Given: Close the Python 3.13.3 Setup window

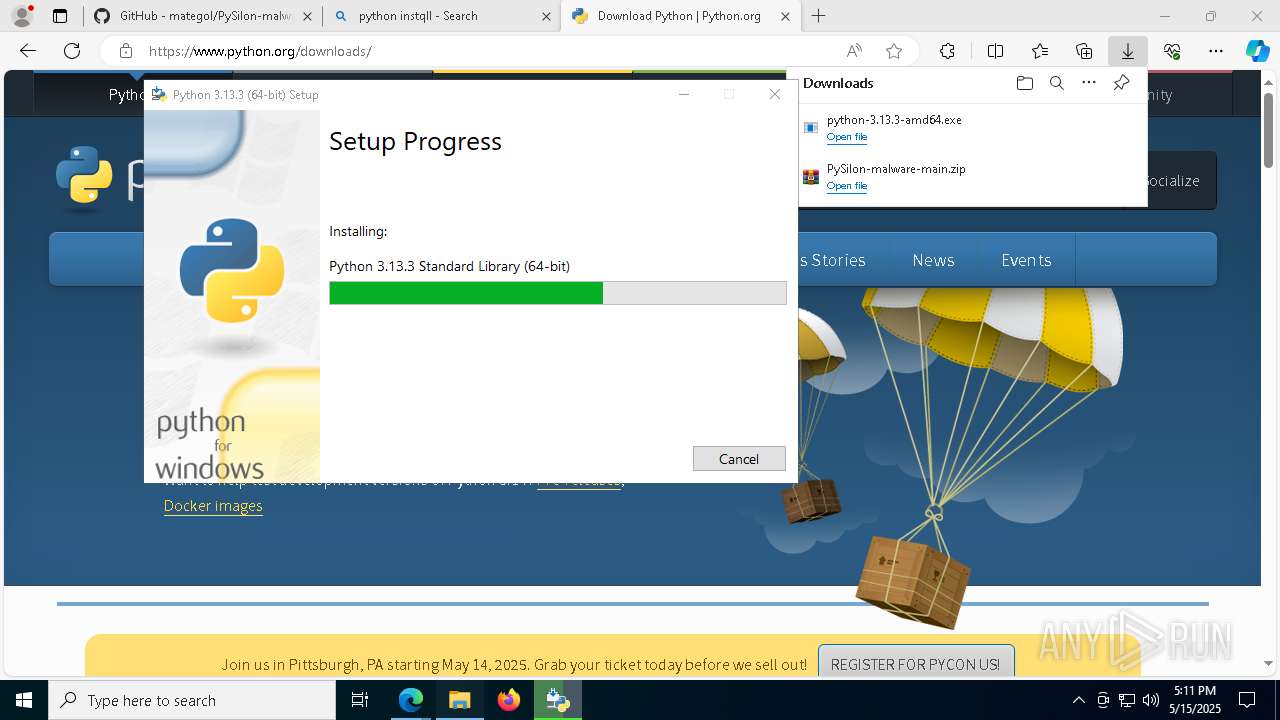Looking at the screenshot, I should [774, 94].
